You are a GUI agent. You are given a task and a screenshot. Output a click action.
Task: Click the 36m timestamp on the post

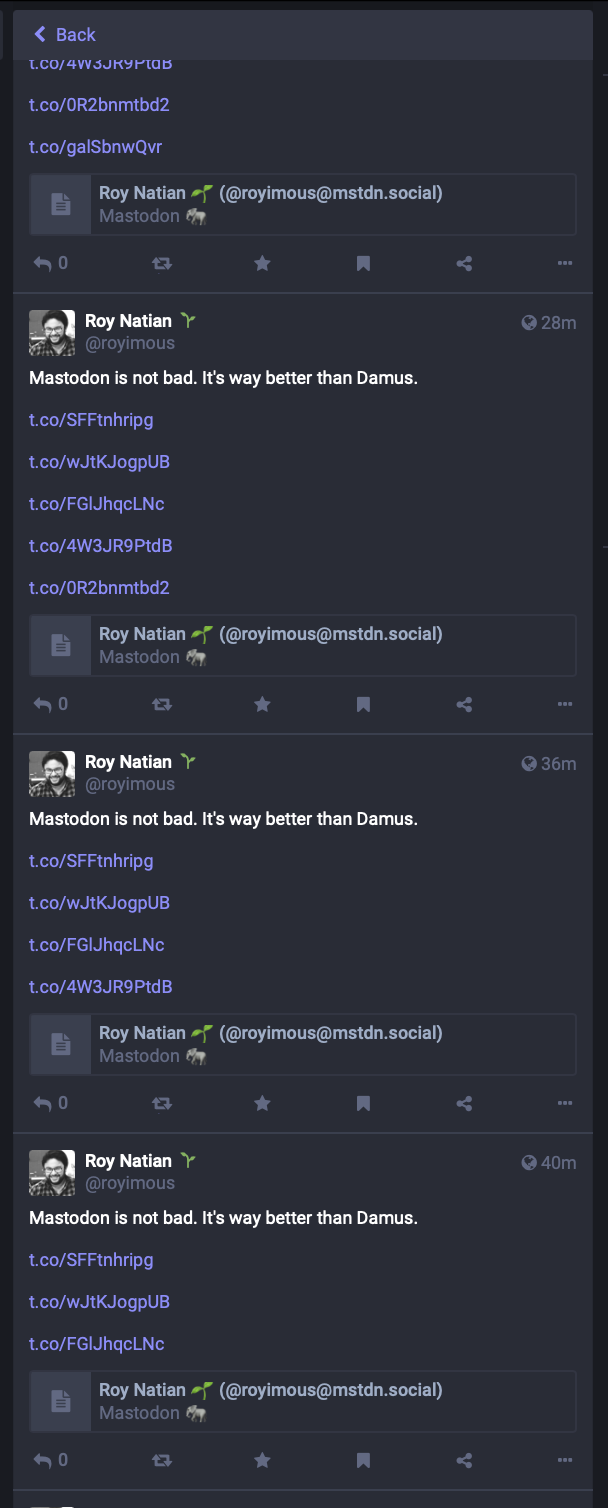557,764
